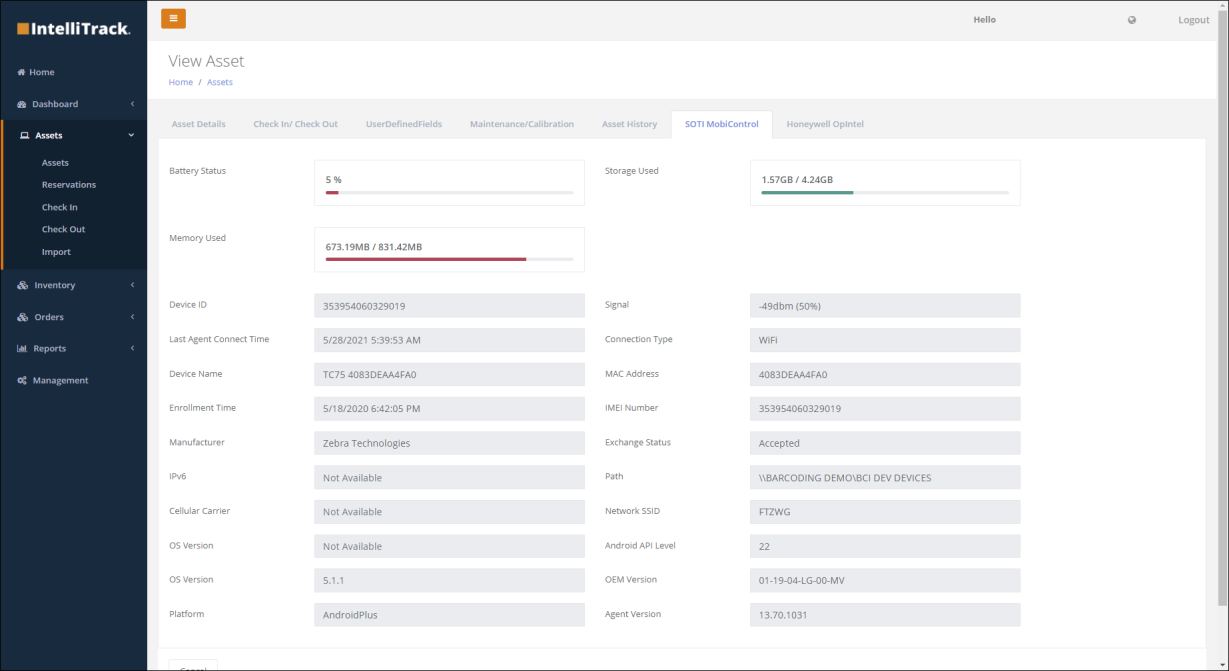Click the Dashboard gauge icon
The image size is (1229, 671).
(22, 104)
